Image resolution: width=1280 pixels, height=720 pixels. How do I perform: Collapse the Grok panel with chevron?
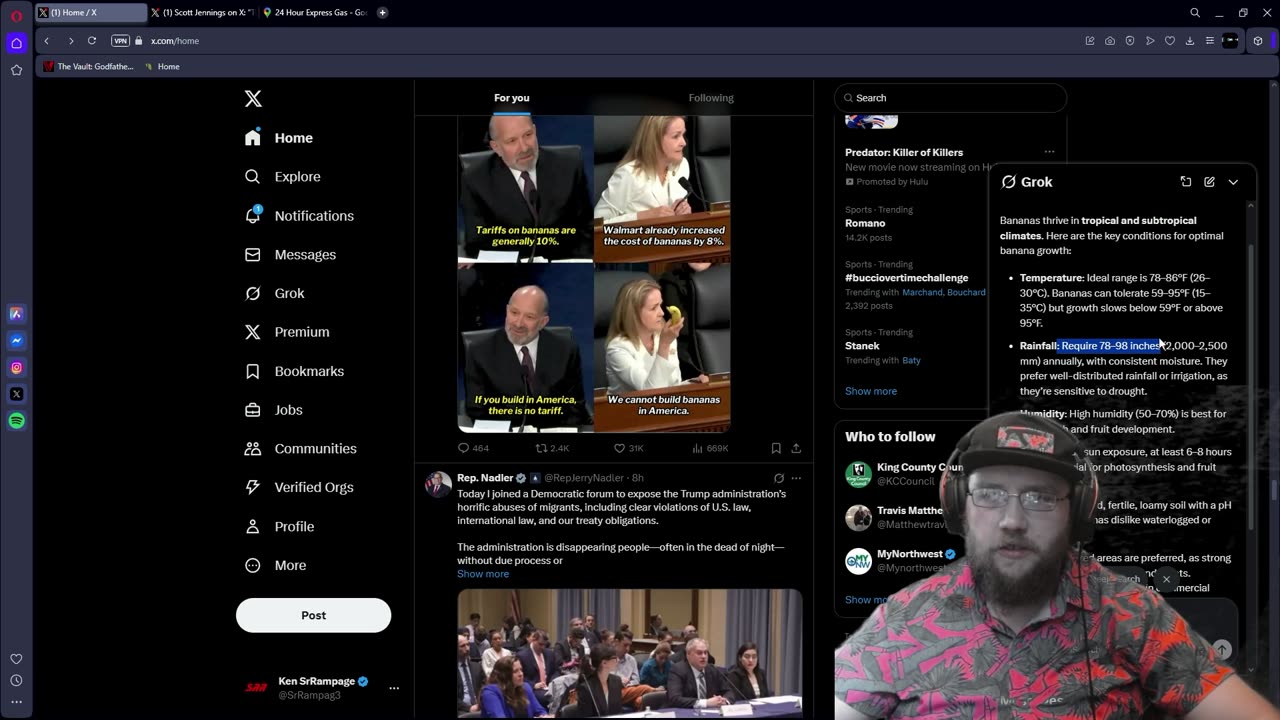pos(1233,182)
